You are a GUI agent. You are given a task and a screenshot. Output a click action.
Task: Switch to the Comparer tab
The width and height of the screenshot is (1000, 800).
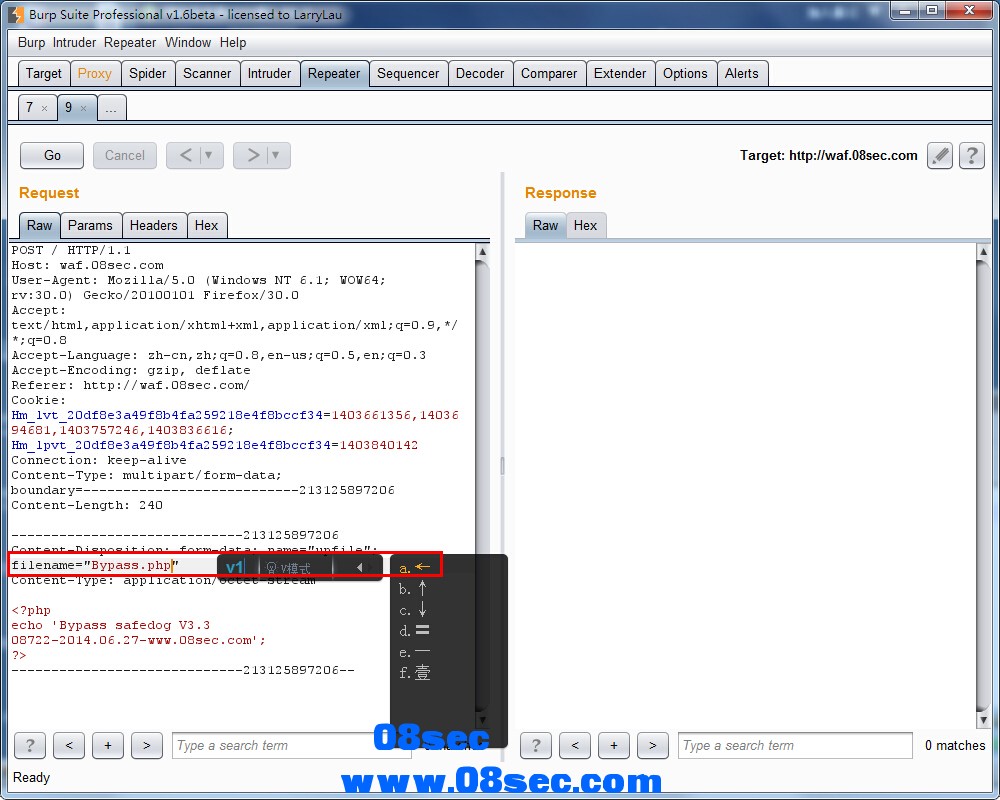click(x=548, y=73)
